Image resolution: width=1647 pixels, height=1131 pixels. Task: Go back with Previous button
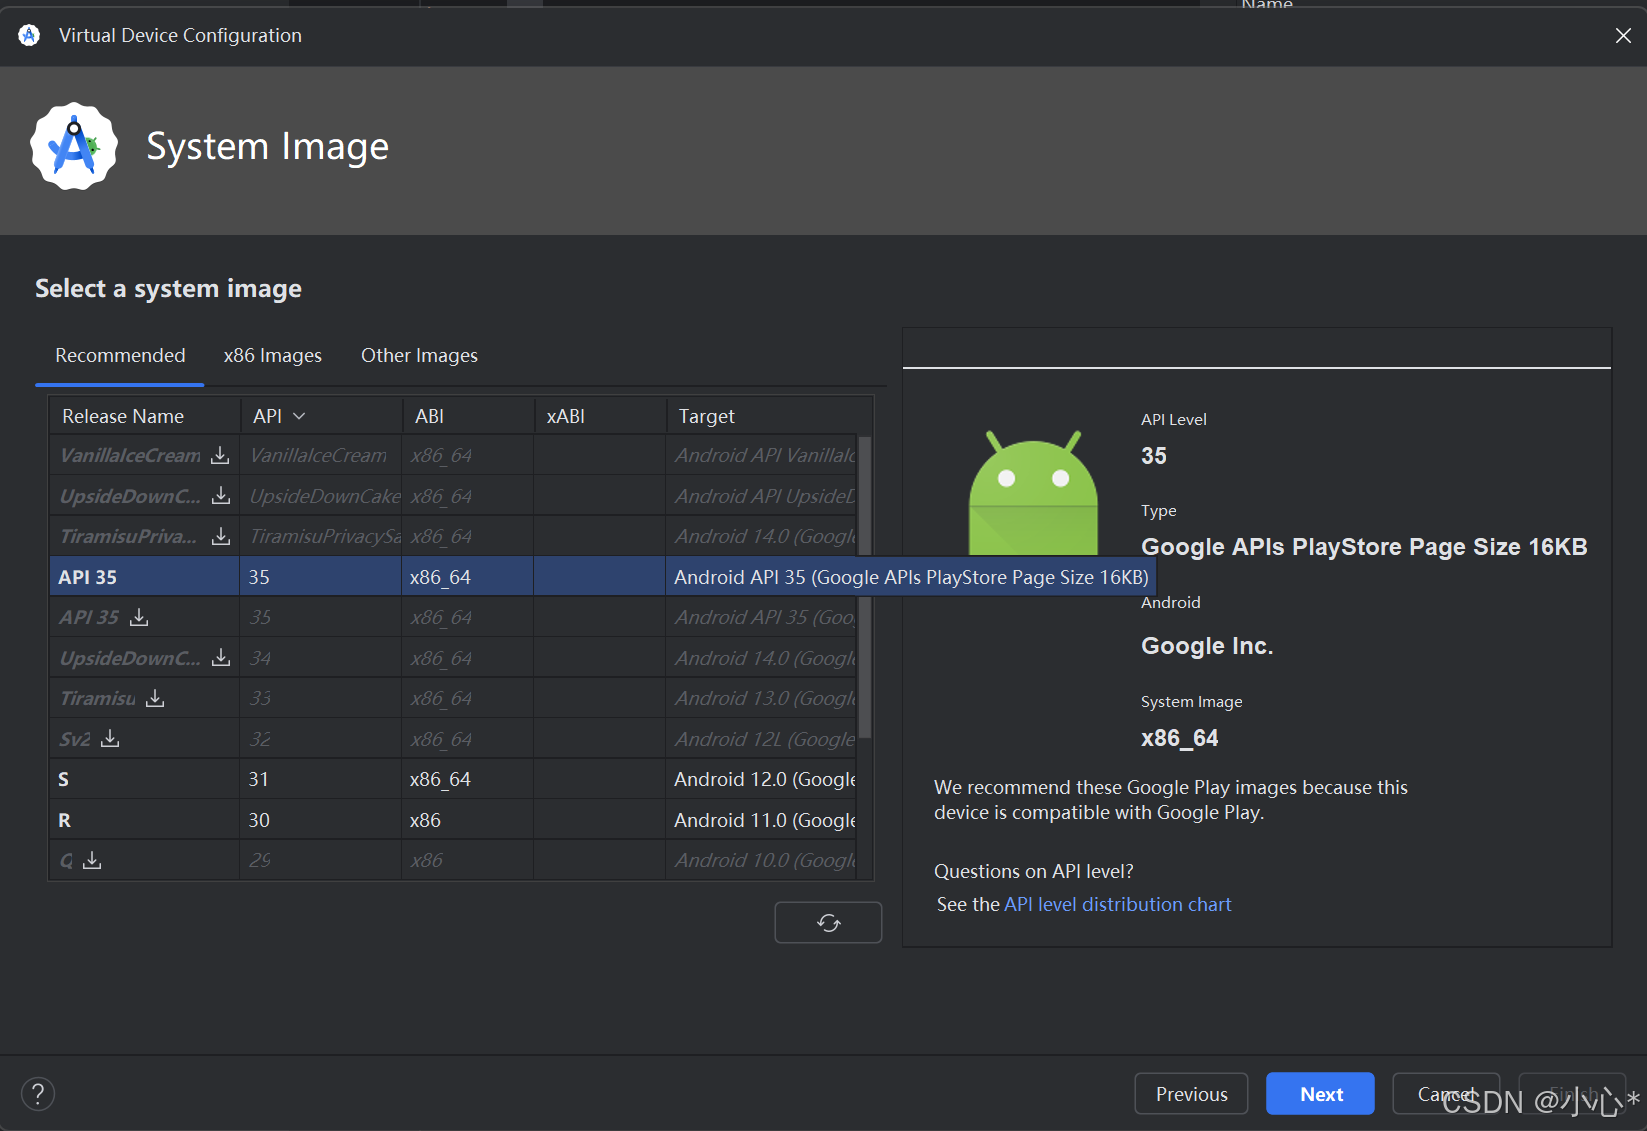[1191, 1094]
